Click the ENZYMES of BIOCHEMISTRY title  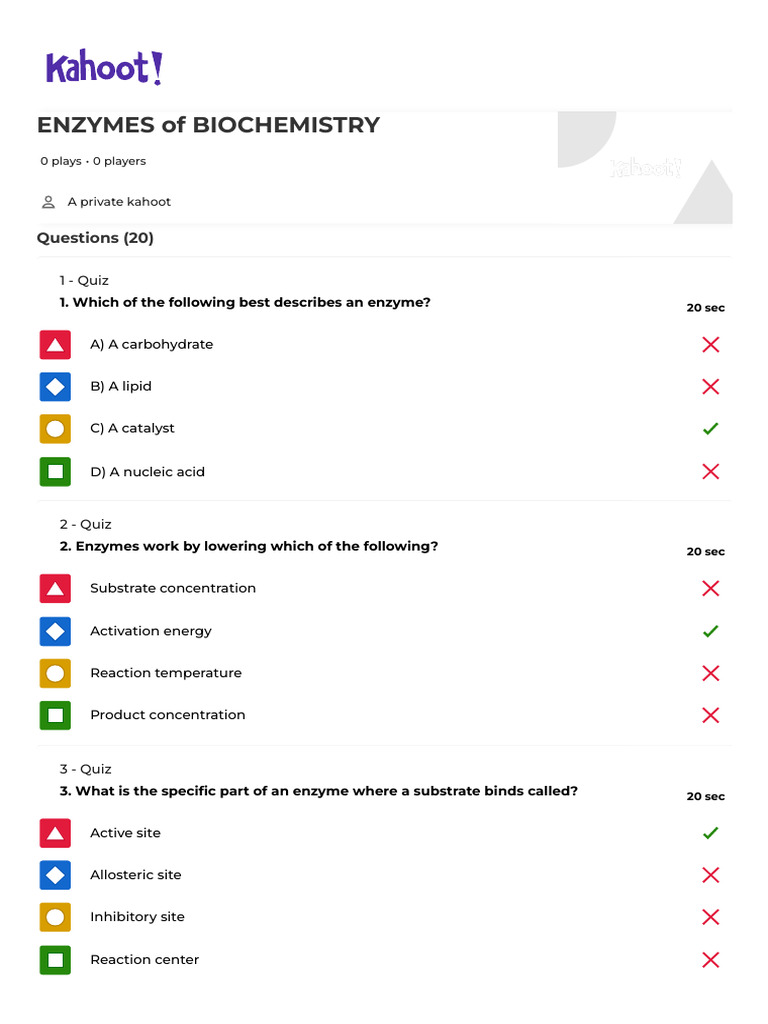pyautogui.click(x=208, y=125)
